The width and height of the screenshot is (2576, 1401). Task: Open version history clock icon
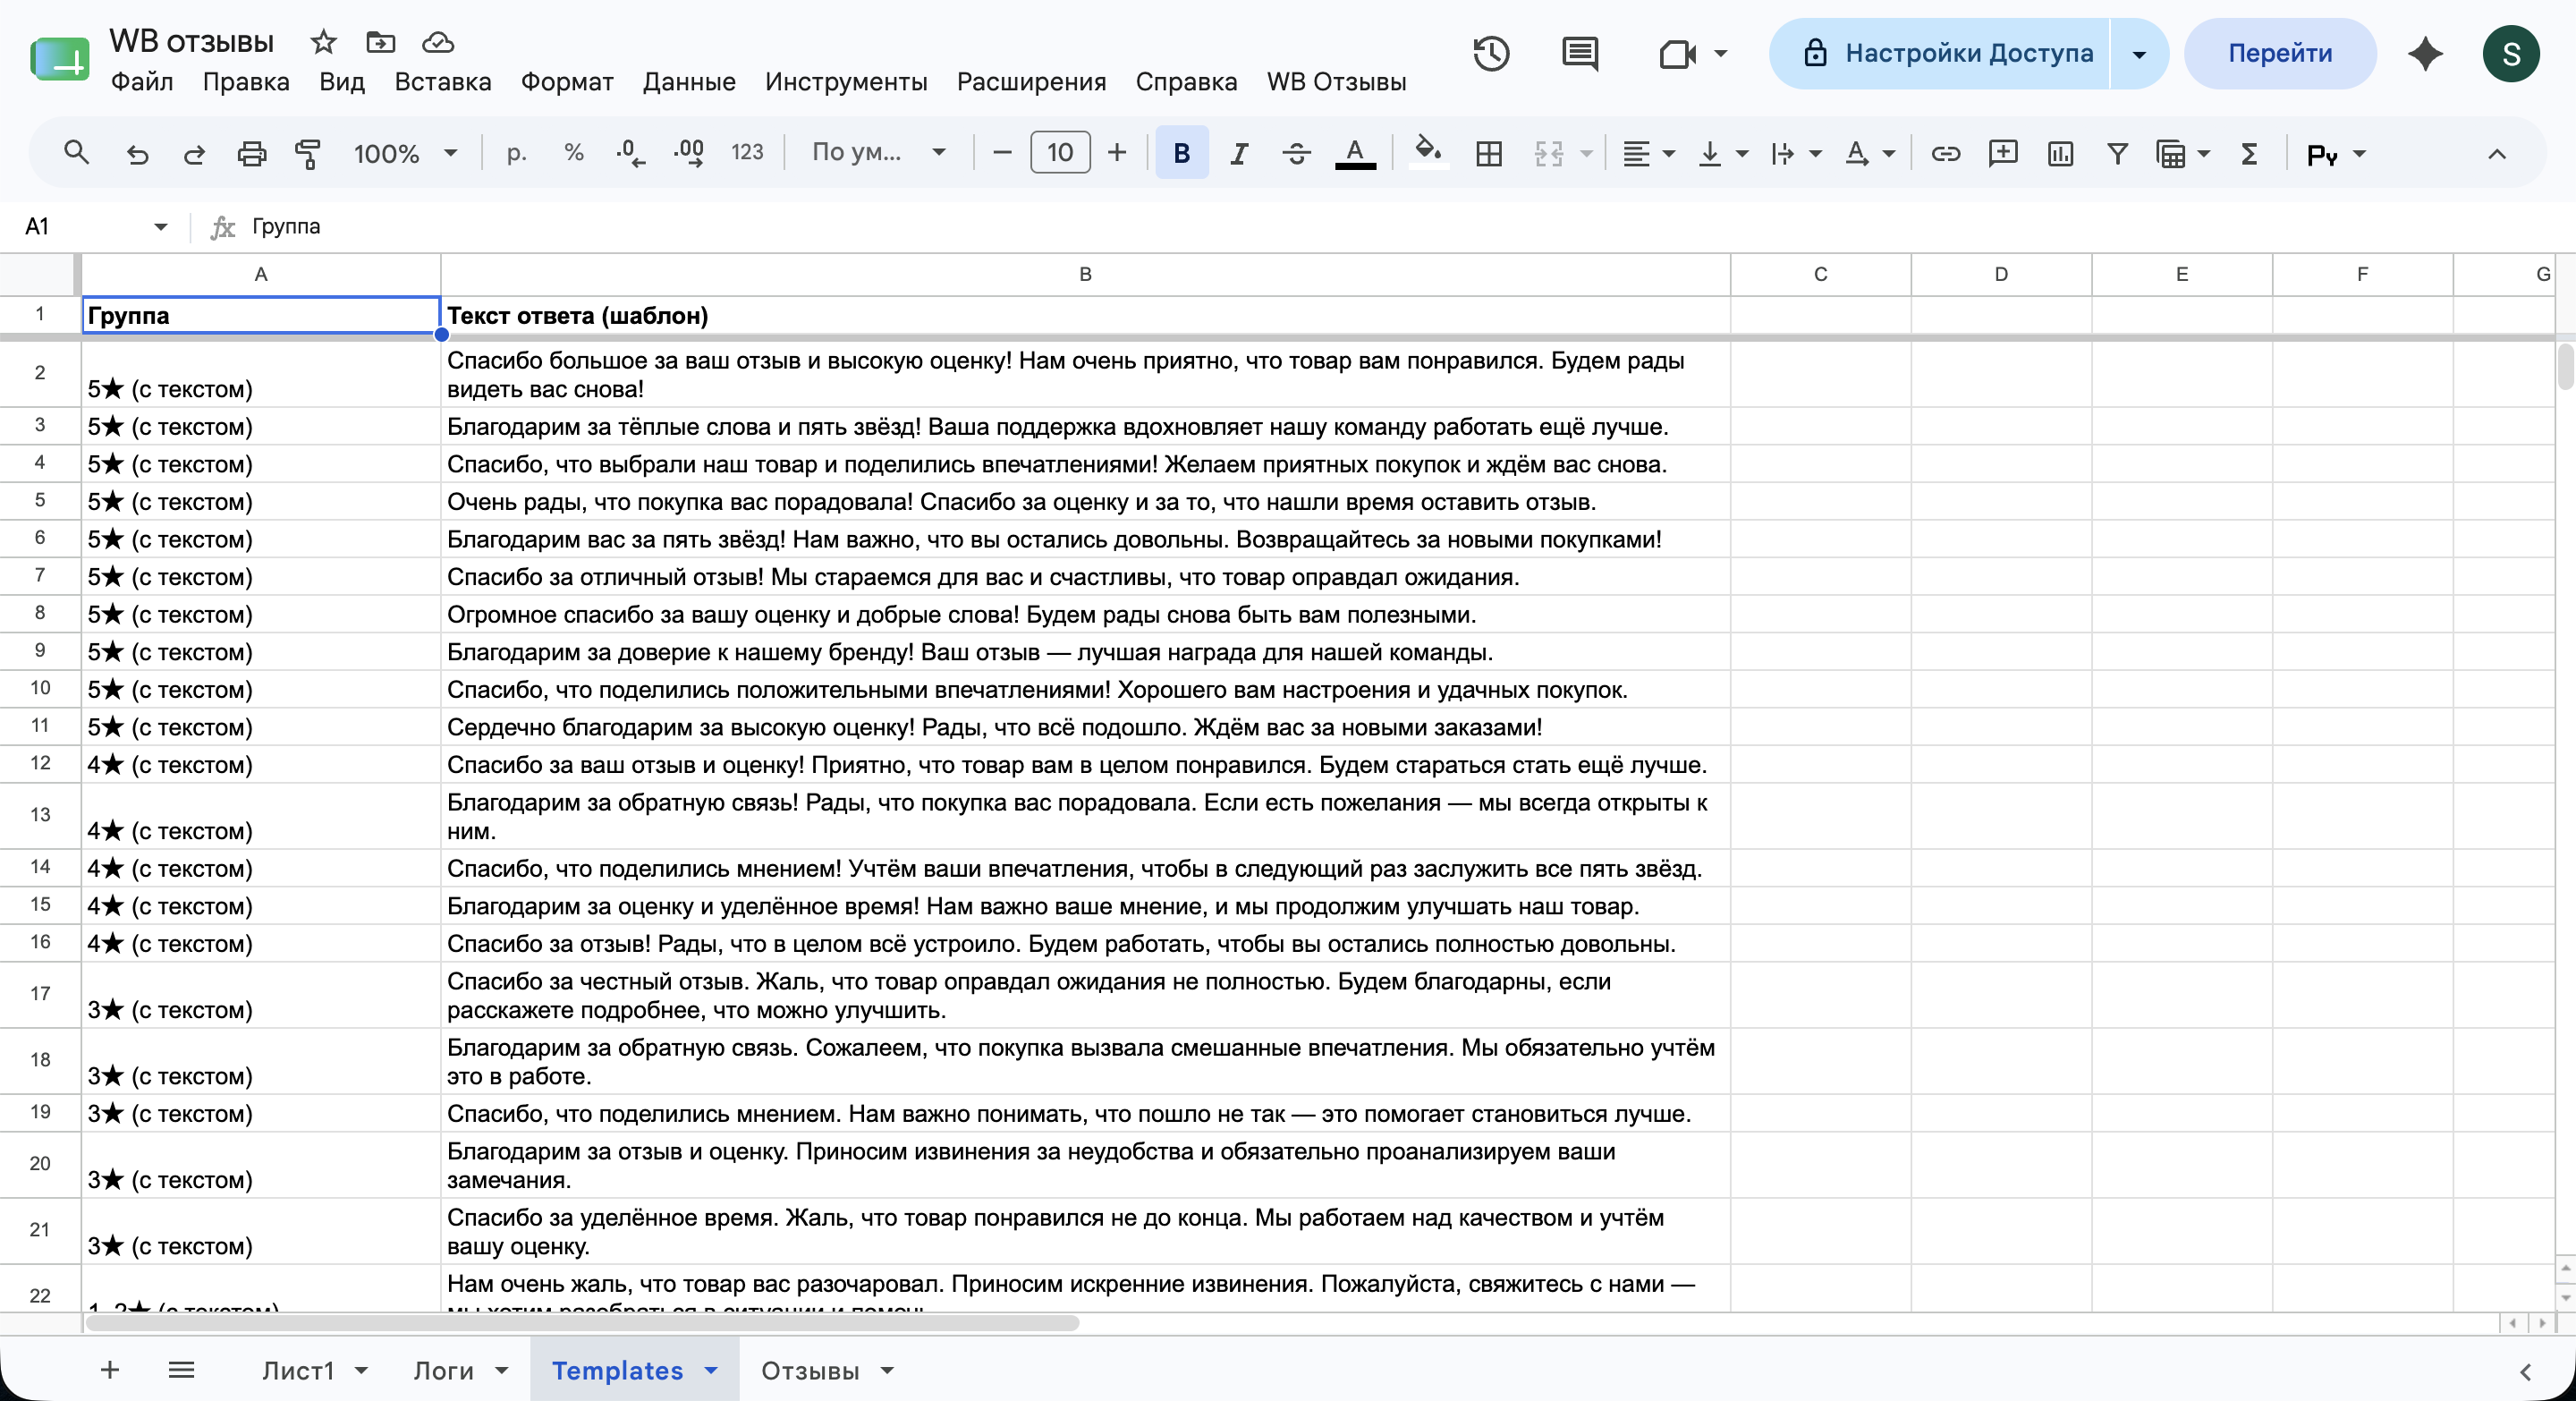[1491, 54]
